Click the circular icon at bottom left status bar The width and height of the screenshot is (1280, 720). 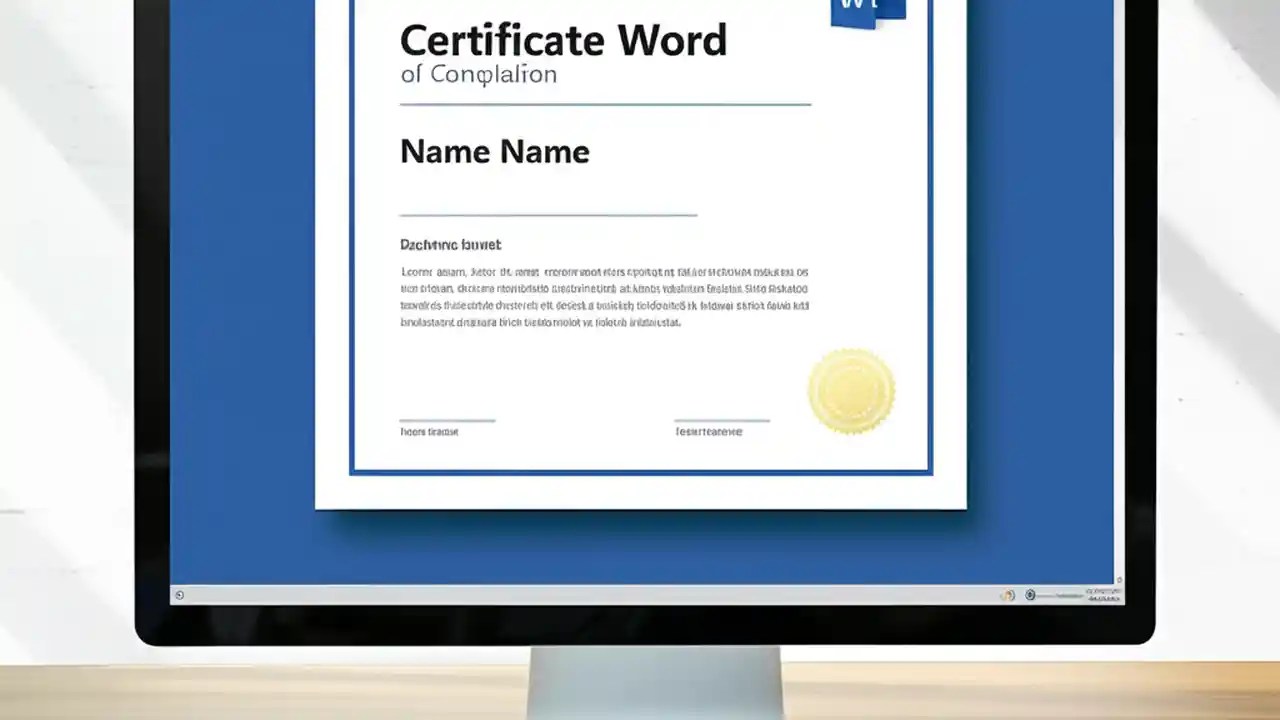pos(179,595)
